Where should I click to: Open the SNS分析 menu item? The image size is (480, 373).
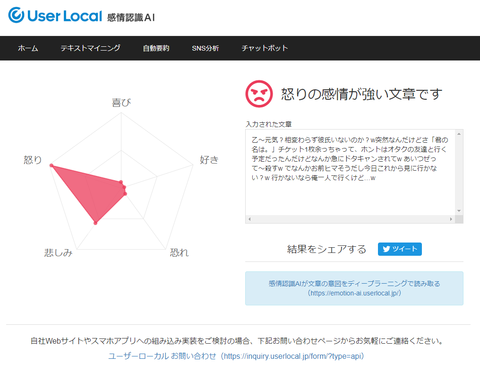205,48
